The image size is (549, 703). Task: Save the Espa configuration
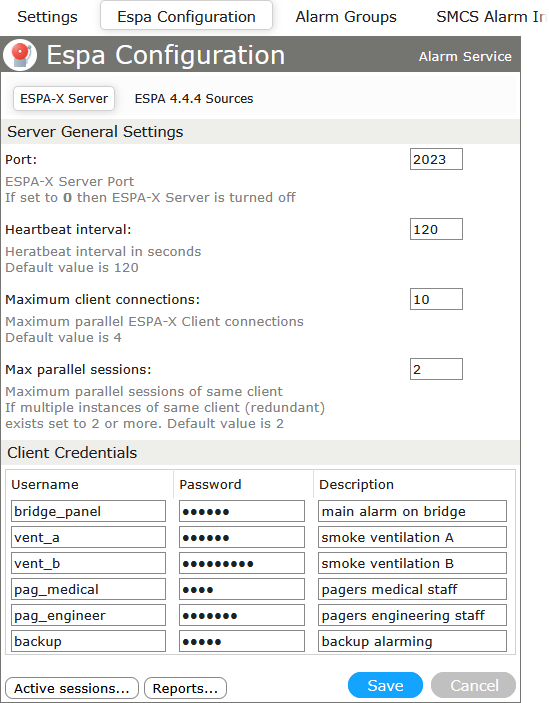coord(385,685)
